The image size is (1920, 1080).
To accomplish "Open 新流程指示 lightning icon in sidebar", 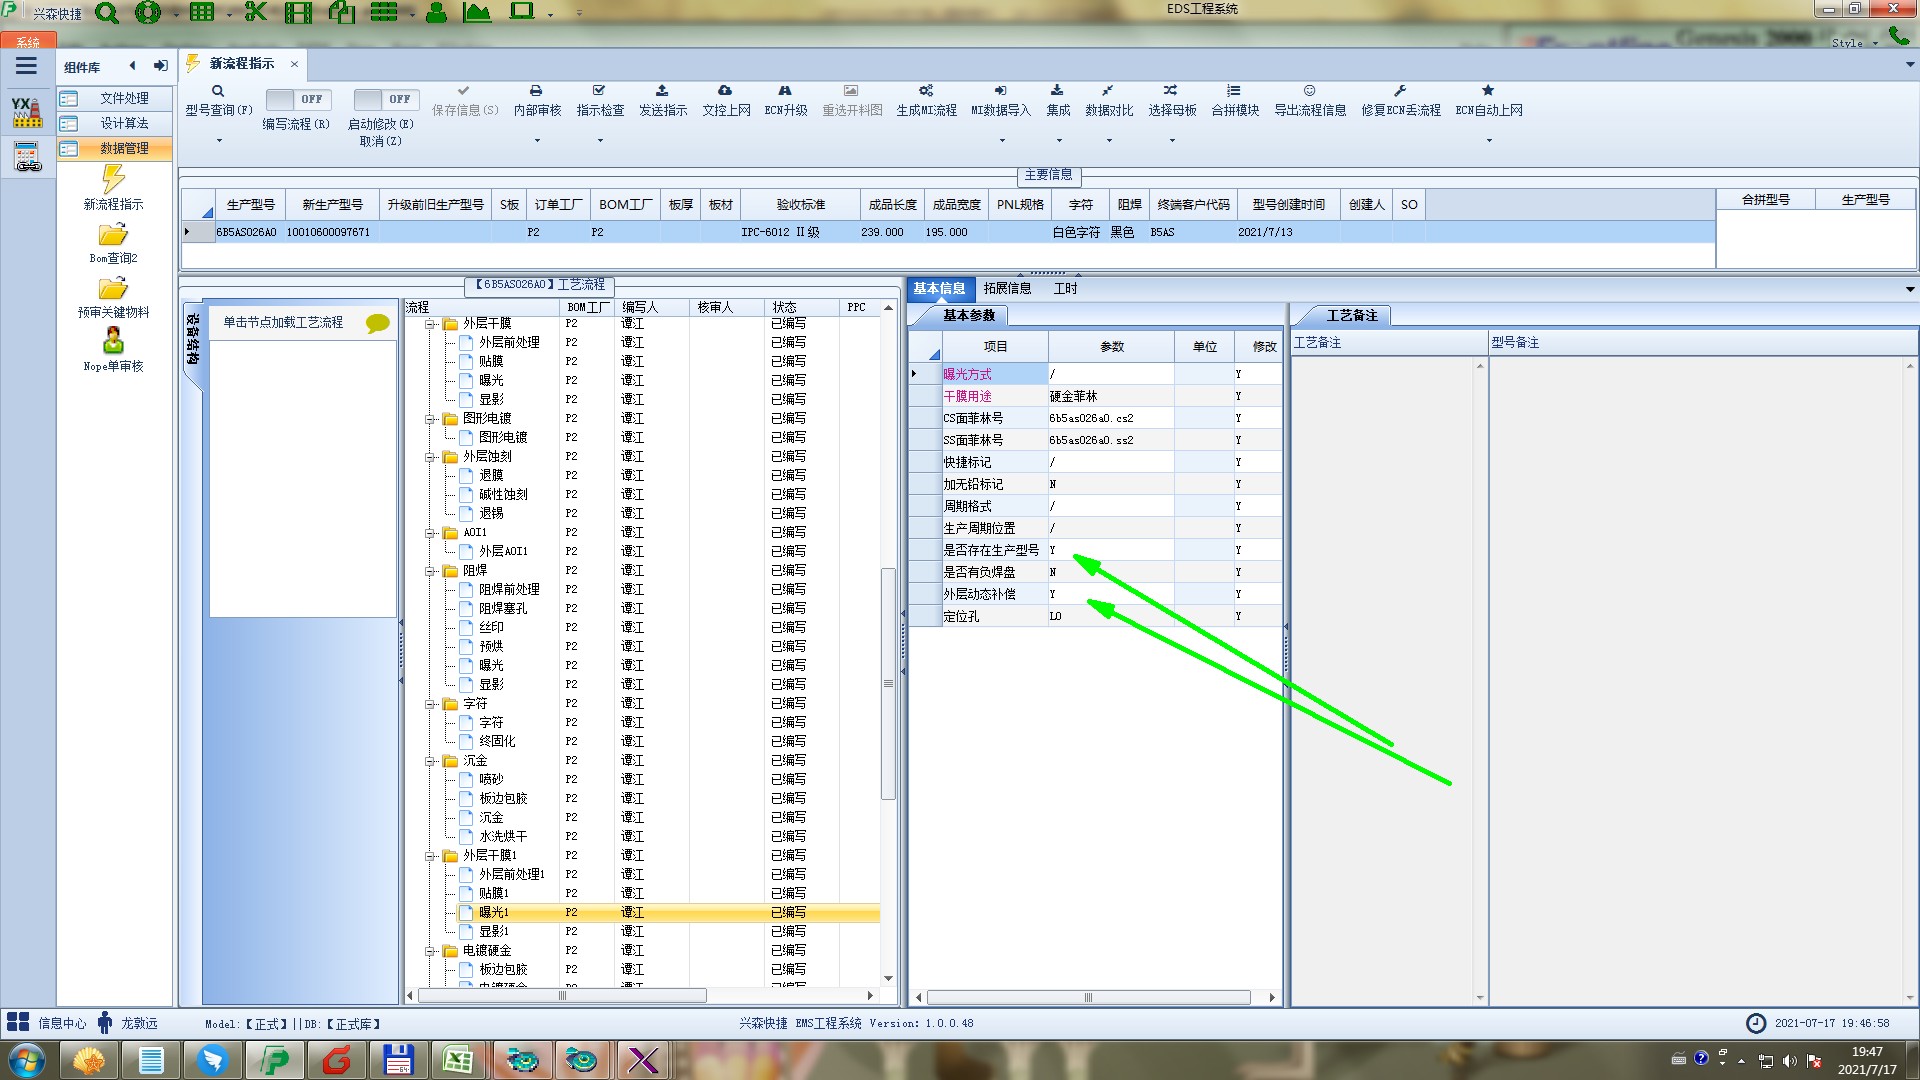I will tap(113, 180).
